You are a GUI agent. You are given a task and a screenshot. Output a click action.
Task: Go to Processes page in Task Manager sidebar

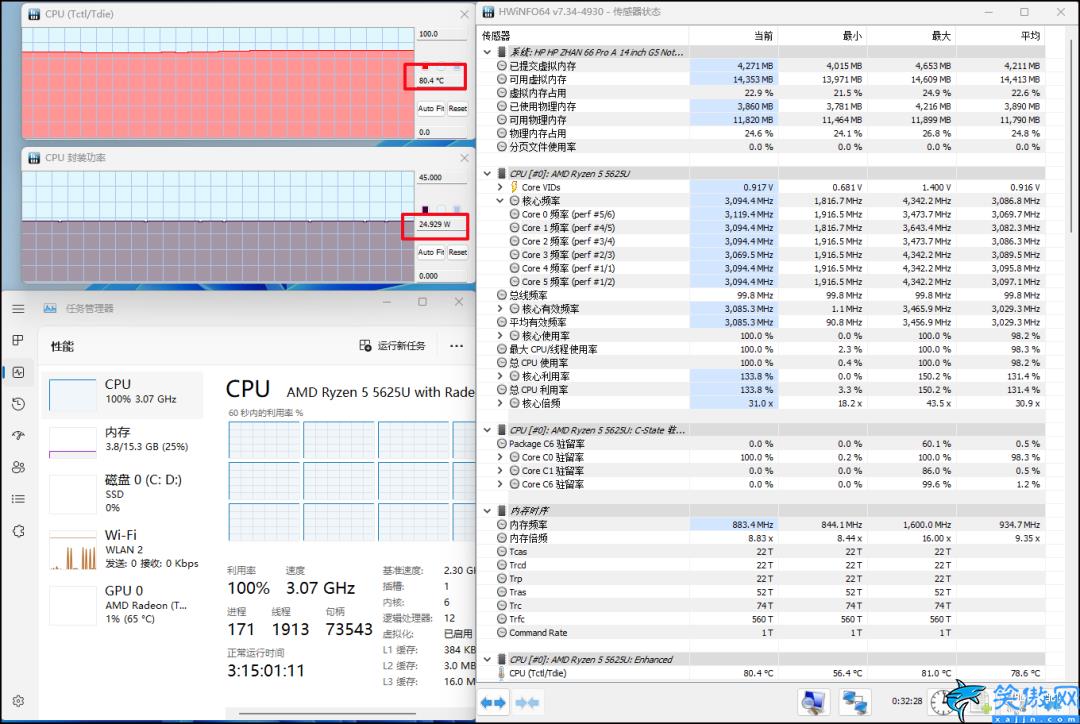19,340
